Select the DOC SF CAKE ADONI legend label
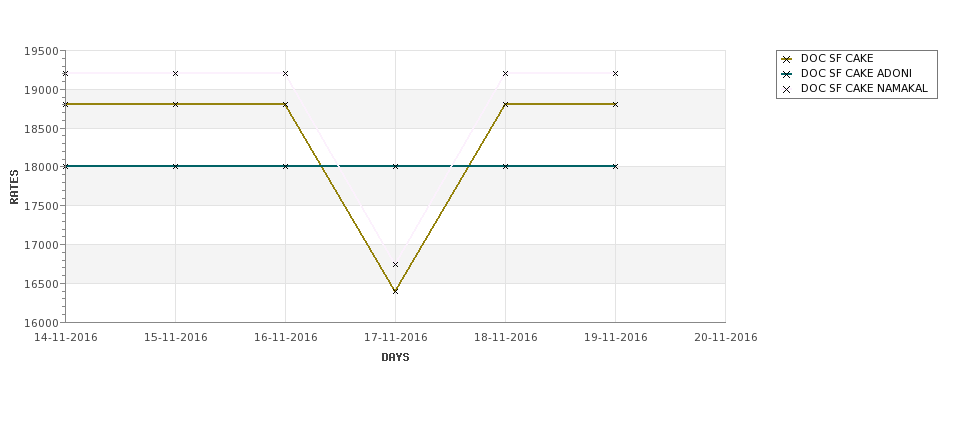Image resolution: width=975 pixels, height=429 pixels. coord(856,73)
